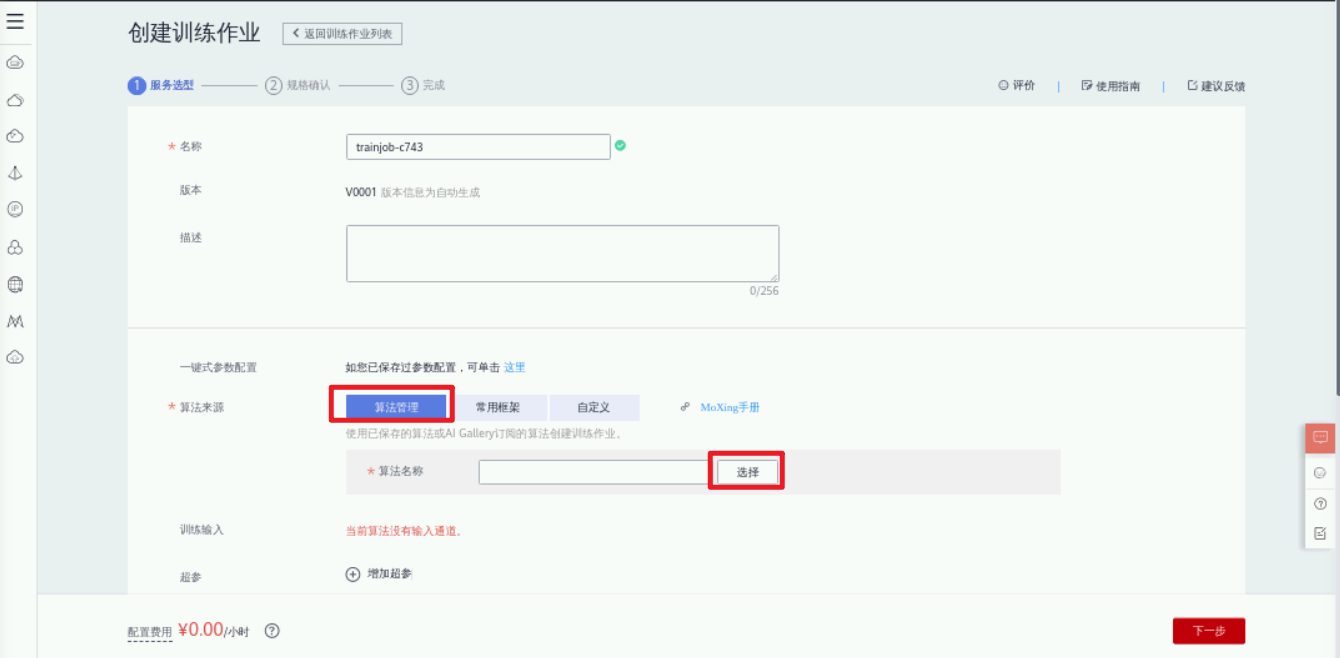Image resolution: width=1340 pixels, height=658 pixels.
Task: Click step 3 完成 in progress bar
Action: point(423,86)
